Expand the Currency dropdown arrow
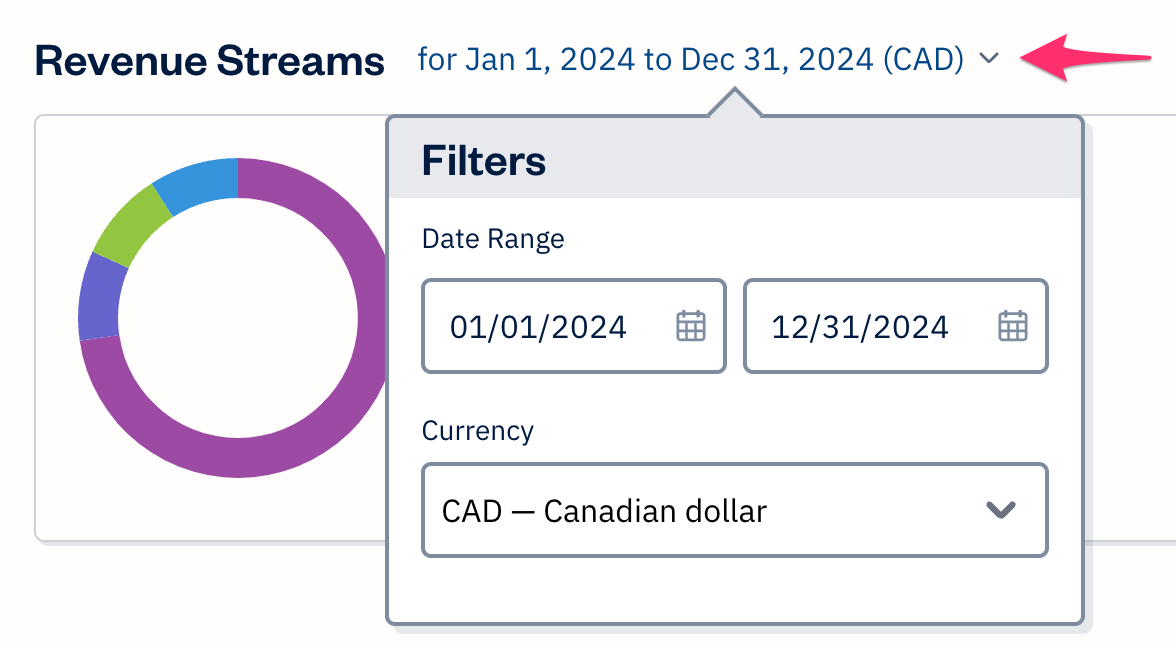Image resolution: width=1176 pixels, height=648 pixels. click(x=1001, y=510)
